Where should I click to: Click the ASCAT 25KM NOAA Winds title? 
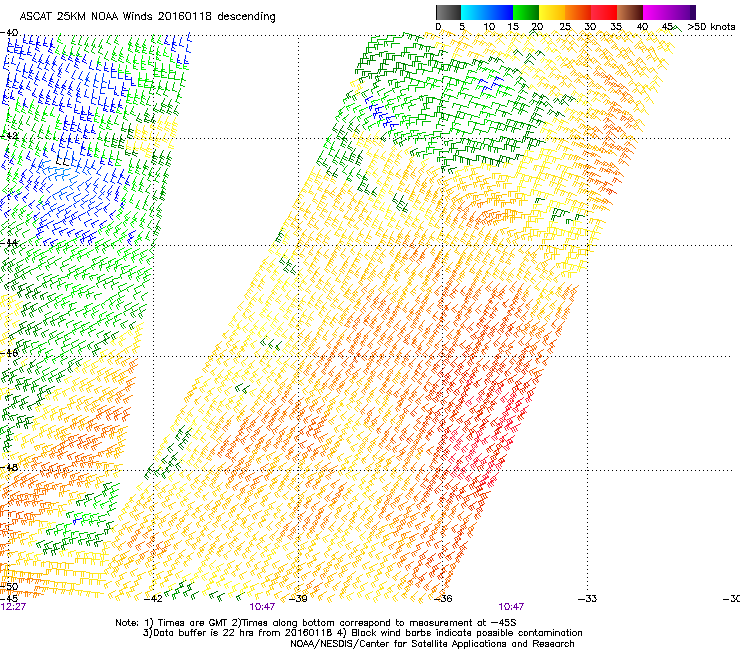pyautogui.click(x=147, y=16)
